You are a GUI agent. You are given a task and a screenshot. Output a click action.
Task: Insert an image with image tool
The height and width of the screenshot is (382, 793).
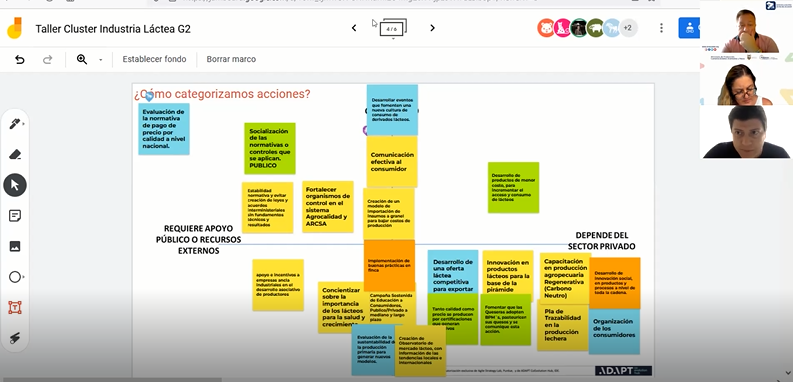pos(15,246)
